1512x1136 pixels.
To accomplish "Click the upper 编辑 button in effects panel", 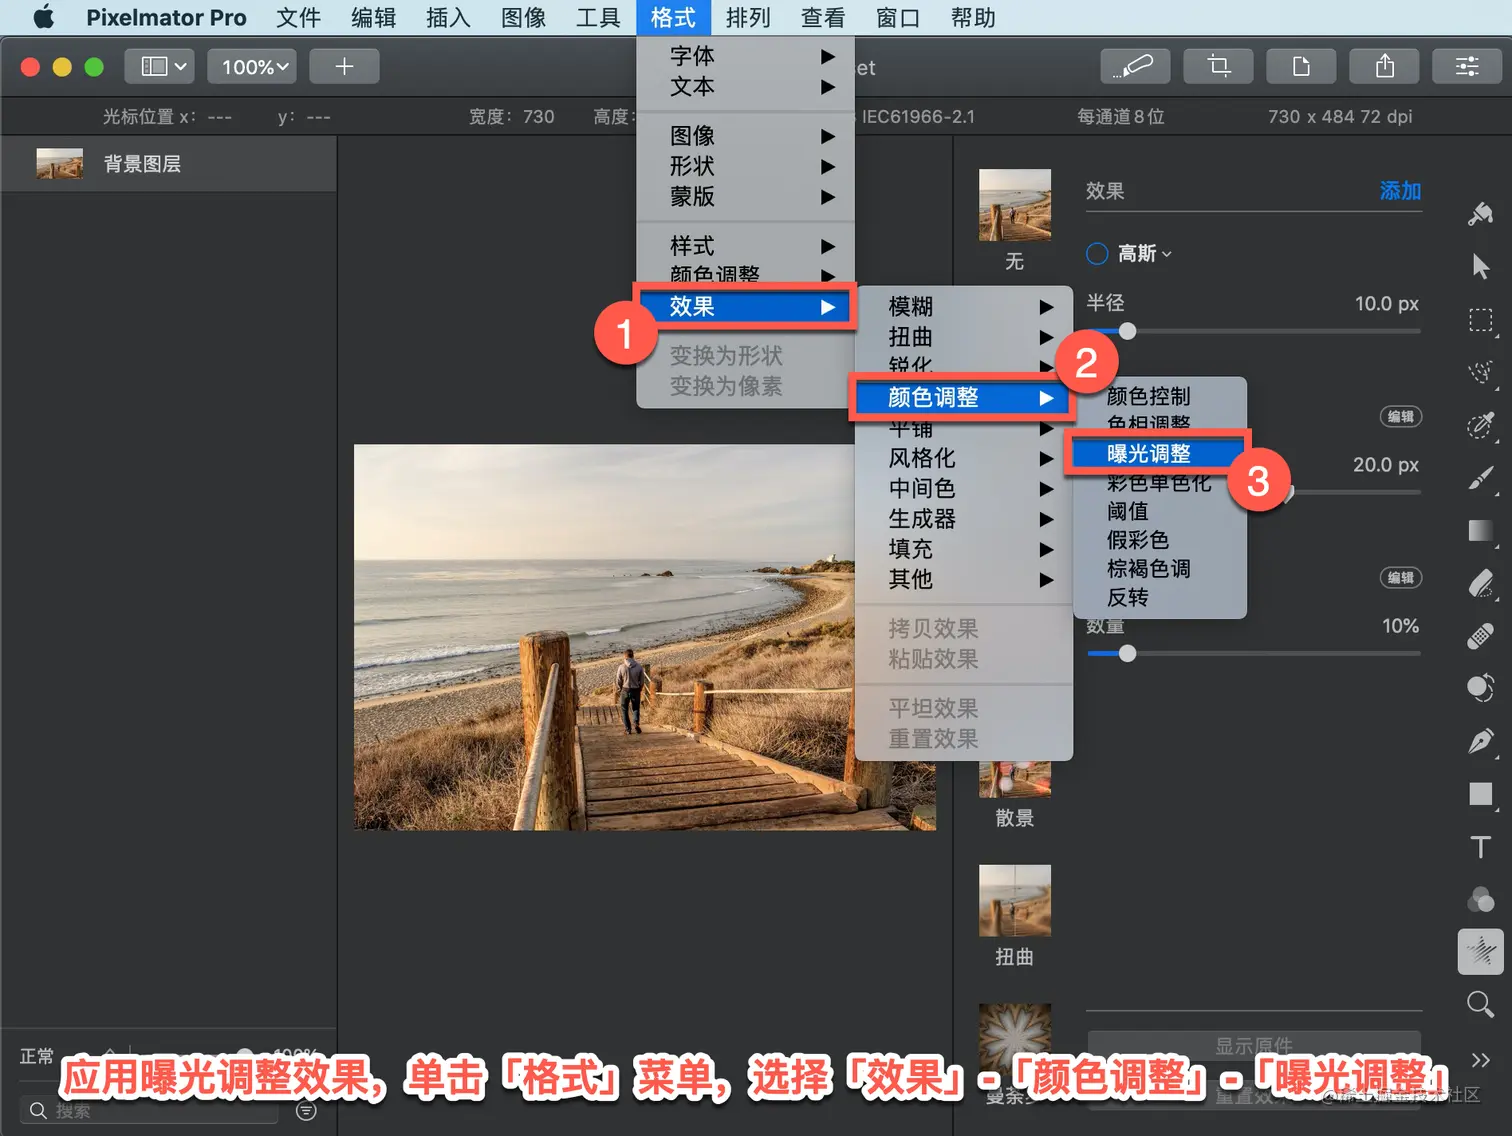I will coord(1401,416).
